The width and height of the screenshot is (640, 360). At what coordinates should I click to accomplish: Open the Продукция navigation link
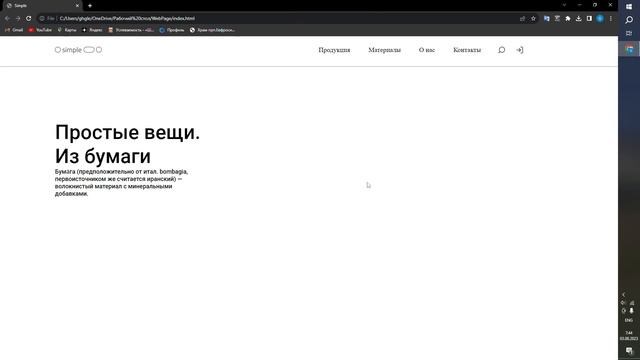coord(334,50)
